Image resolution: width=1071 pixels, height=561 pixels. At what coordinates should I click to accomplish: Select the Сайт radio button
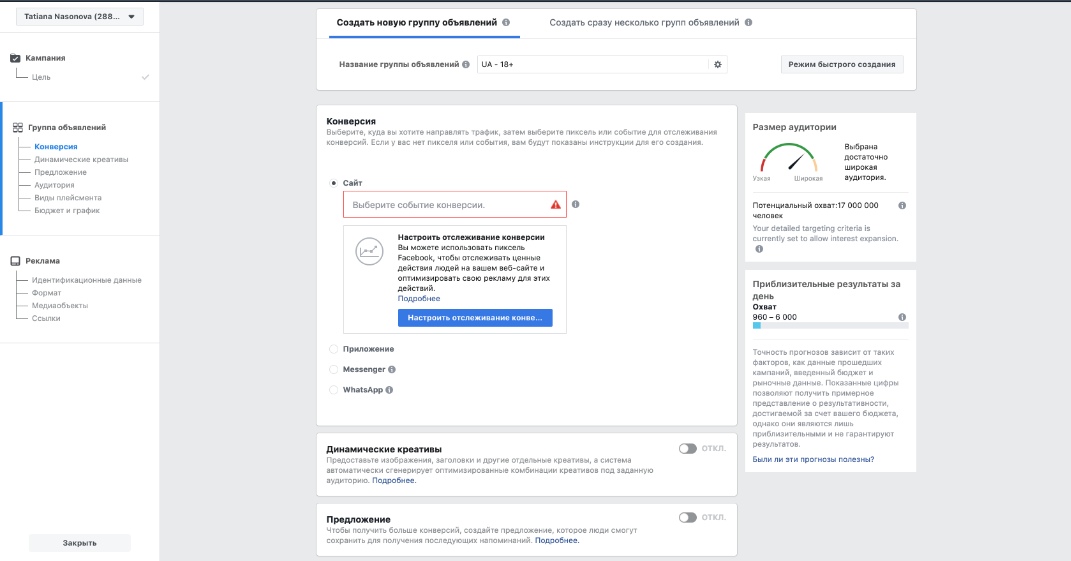point(333,183)
